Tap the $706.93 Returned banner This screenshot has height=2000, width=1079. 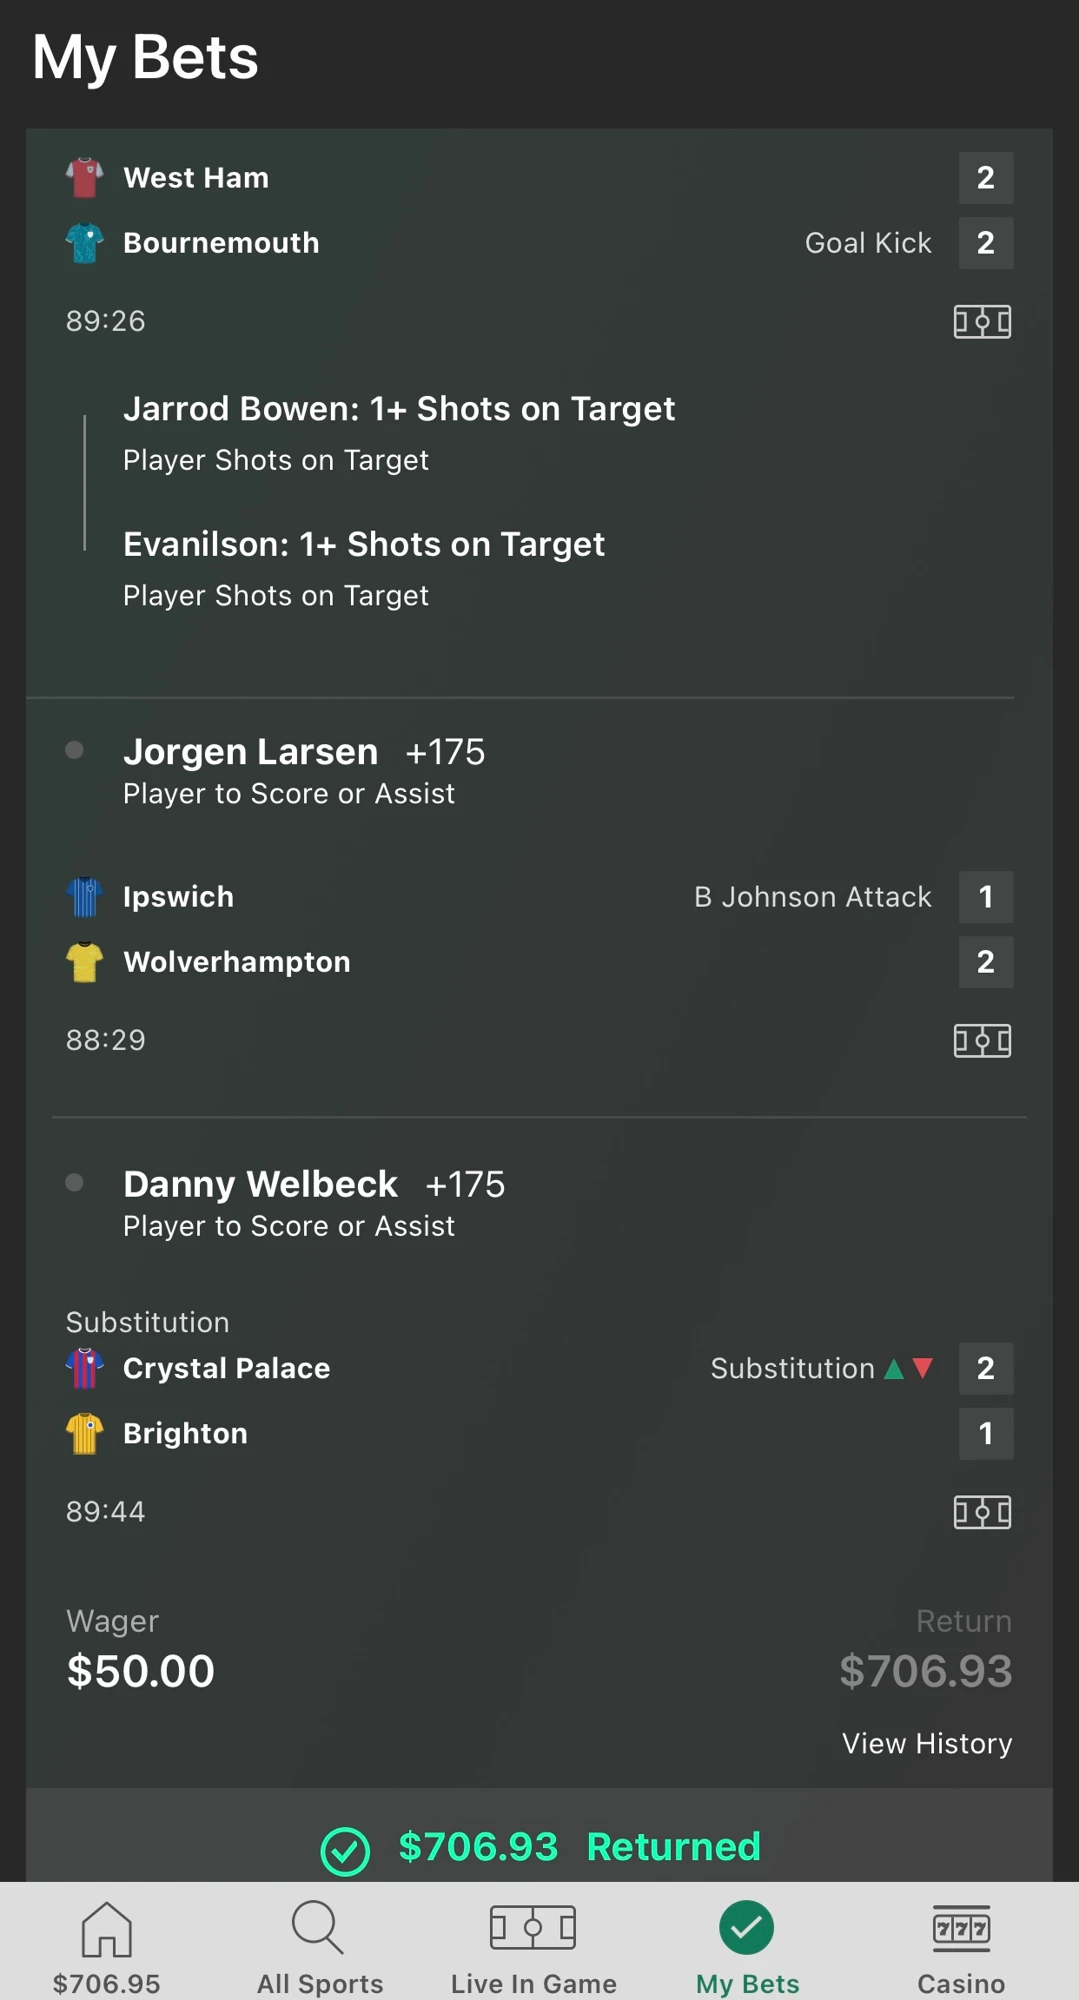540,1847
